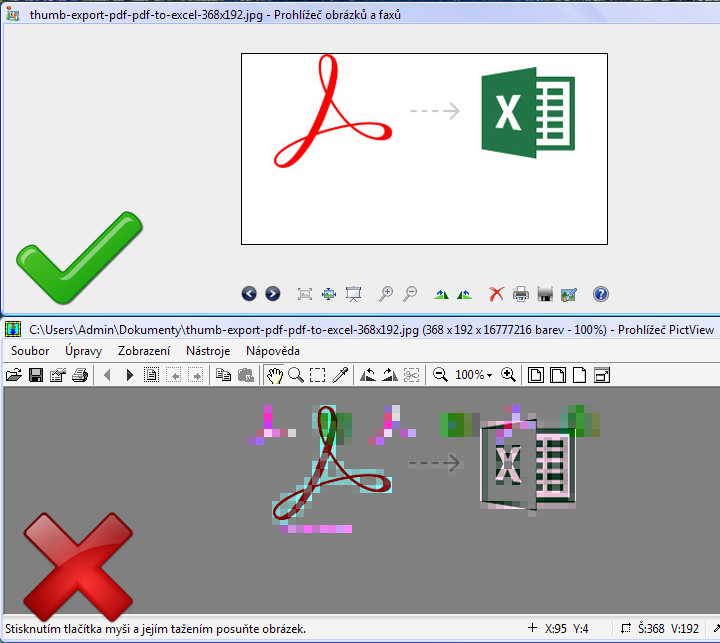Click first page-fit view icon in PictView
Viewport: 720px width, 643px height.
536,375
